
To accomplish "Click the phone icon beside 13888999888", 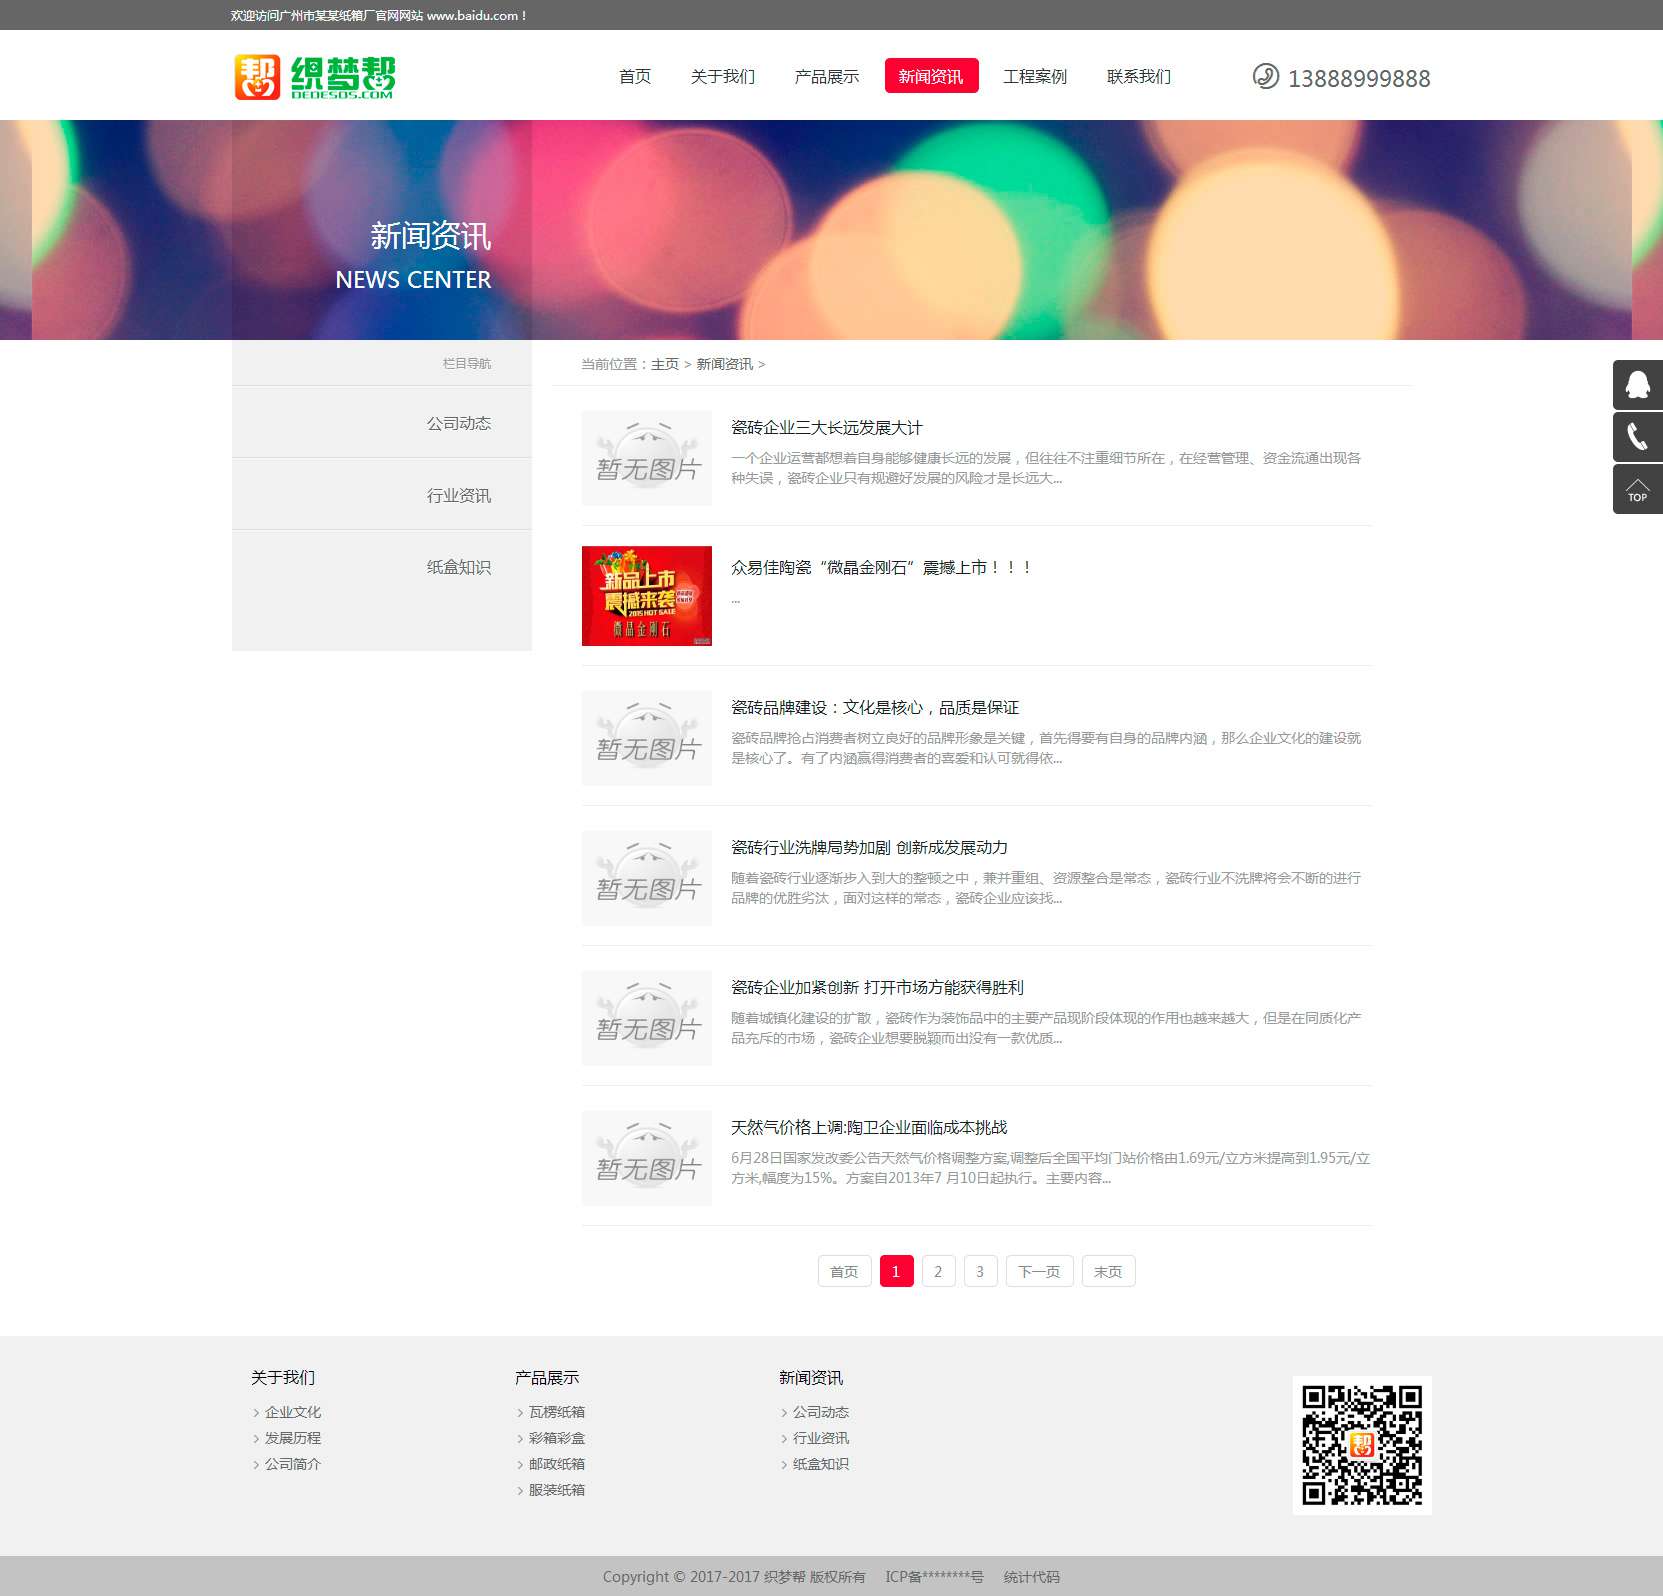I will 1265,77.
